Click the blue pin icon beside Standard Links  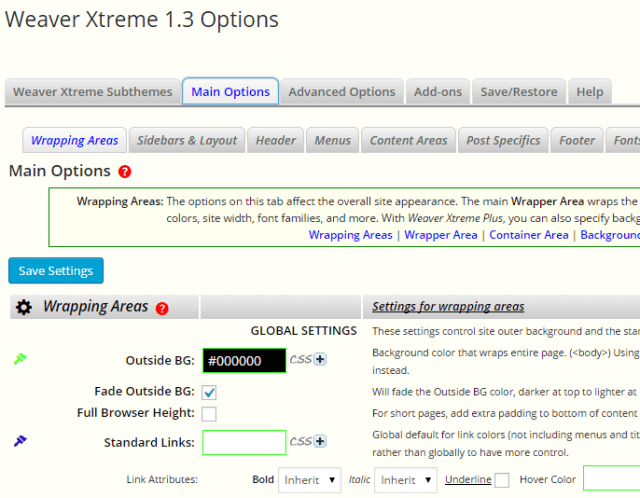point(20,440)
